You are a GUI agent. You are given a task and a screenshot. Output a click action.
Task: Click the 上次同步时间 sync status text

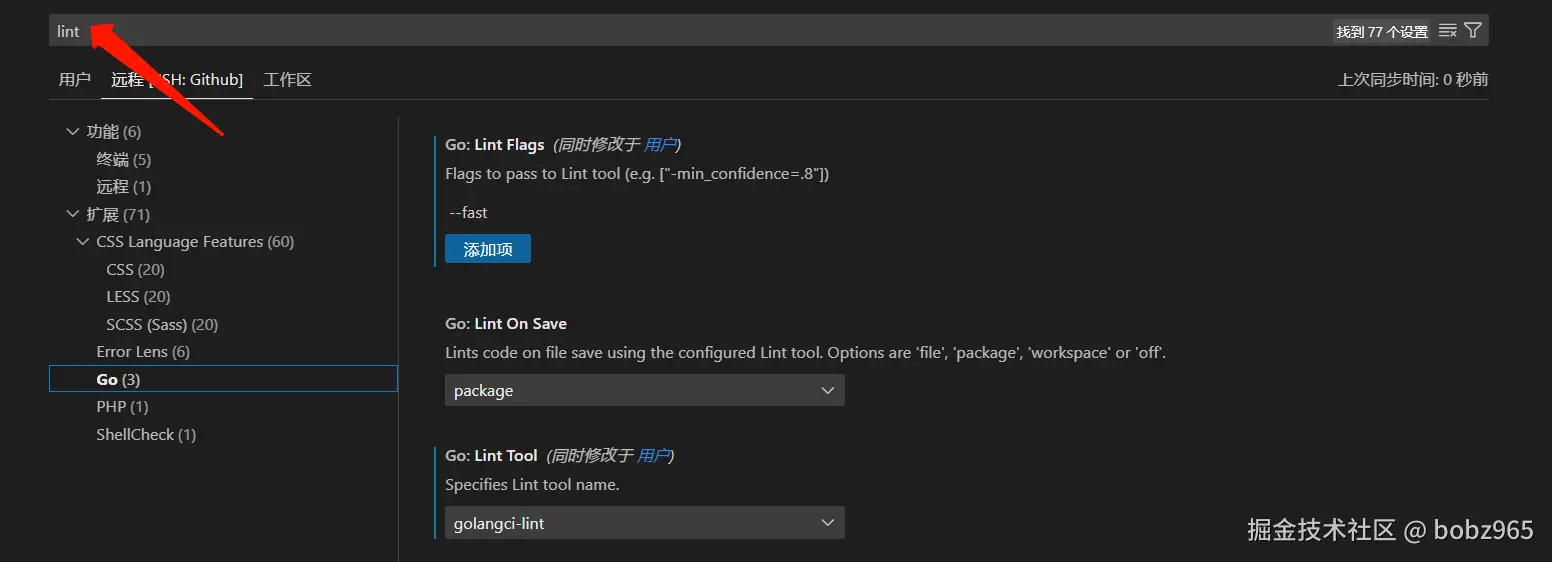[1413, 79]
